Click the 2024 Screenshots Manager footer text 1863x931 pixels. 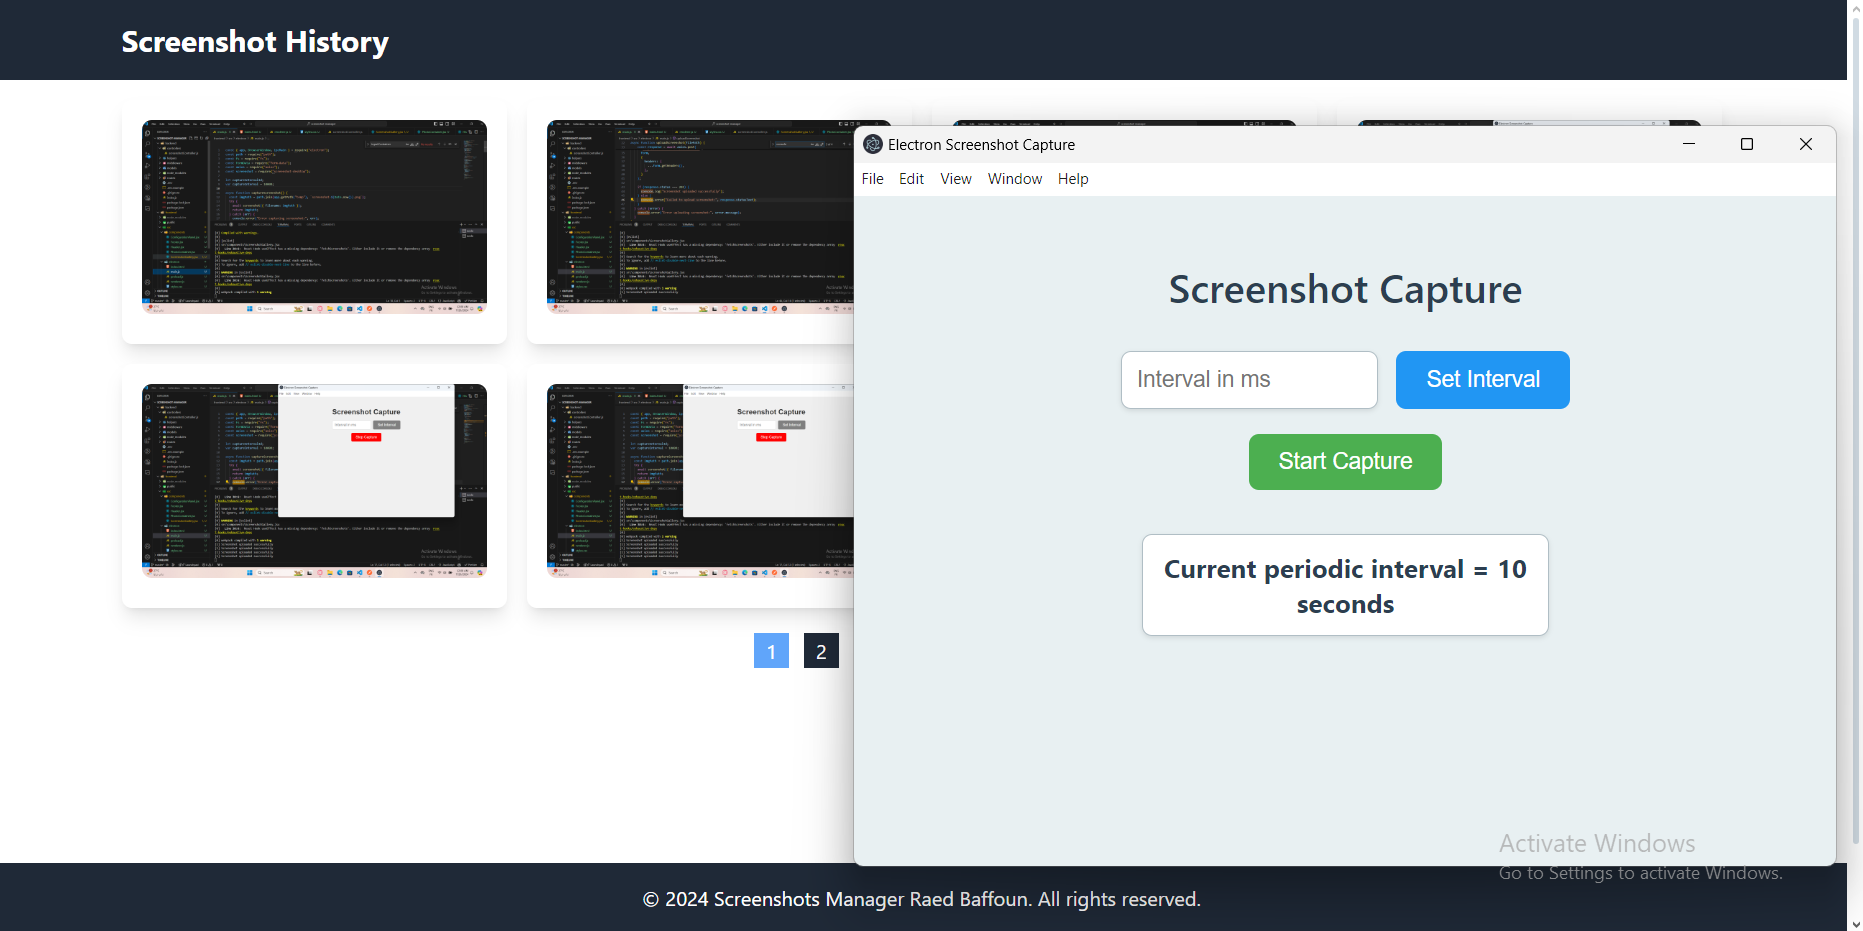[x=921, y=899]
